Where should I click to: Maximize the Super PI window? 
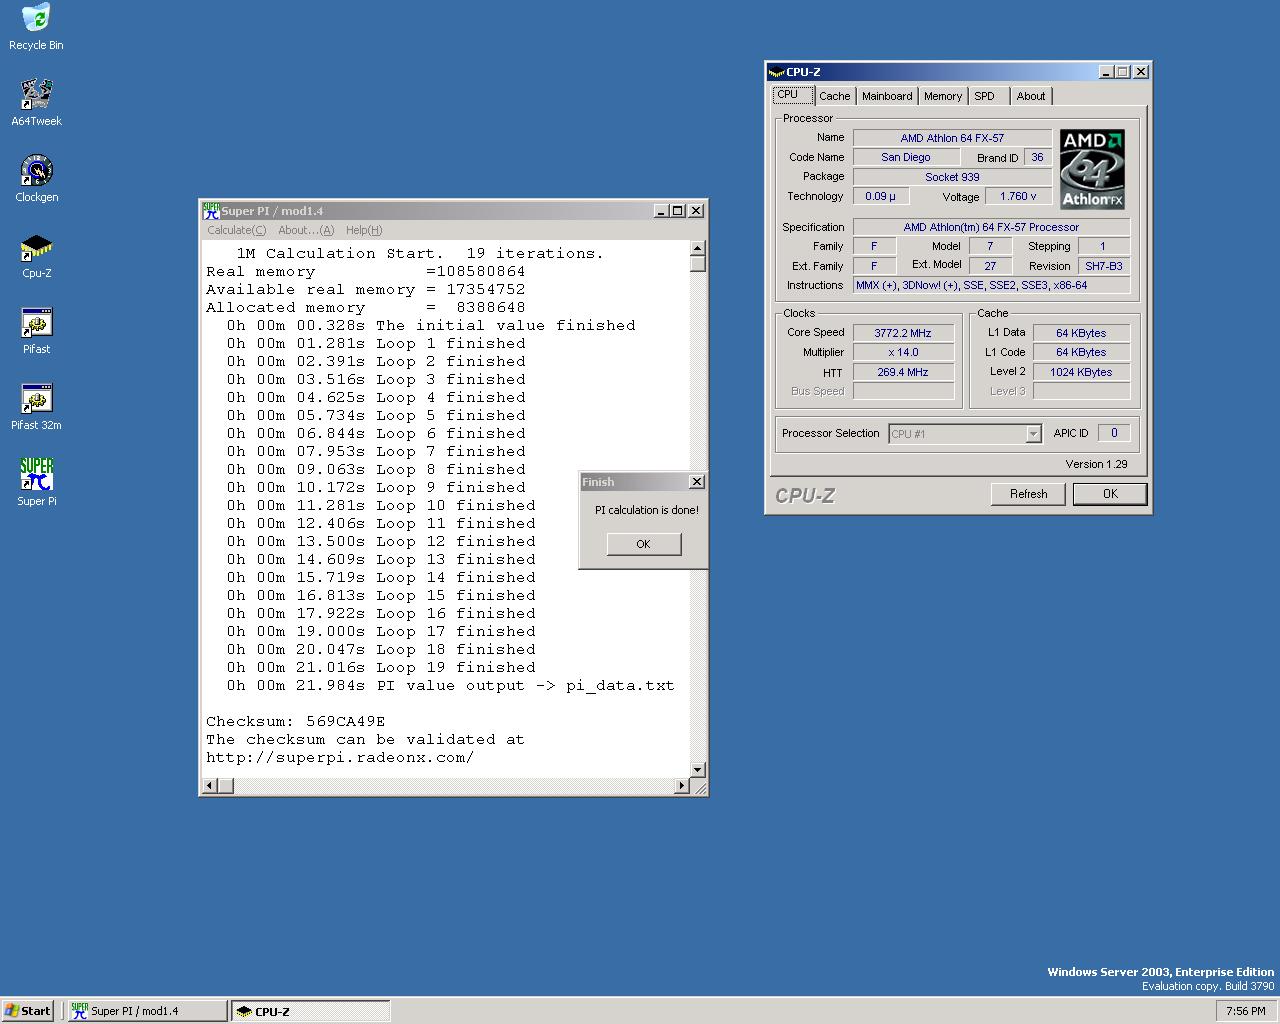[x=678, y=211]
